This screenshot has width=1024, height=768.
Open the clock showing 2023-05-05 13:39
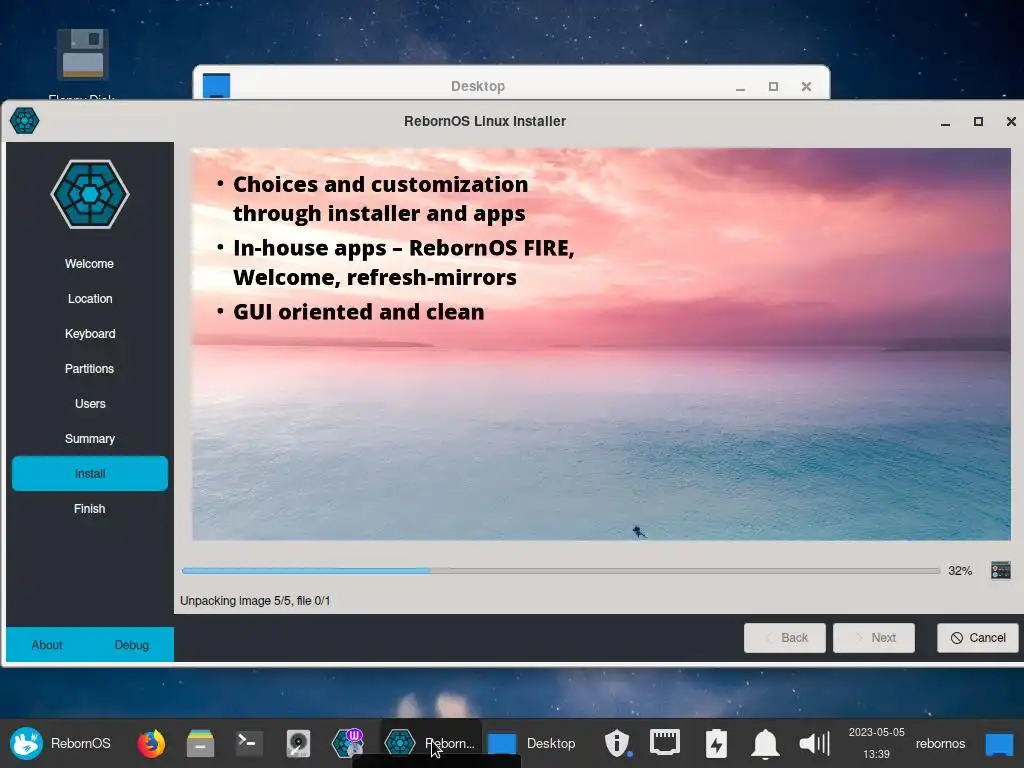(x=876, y=743)
